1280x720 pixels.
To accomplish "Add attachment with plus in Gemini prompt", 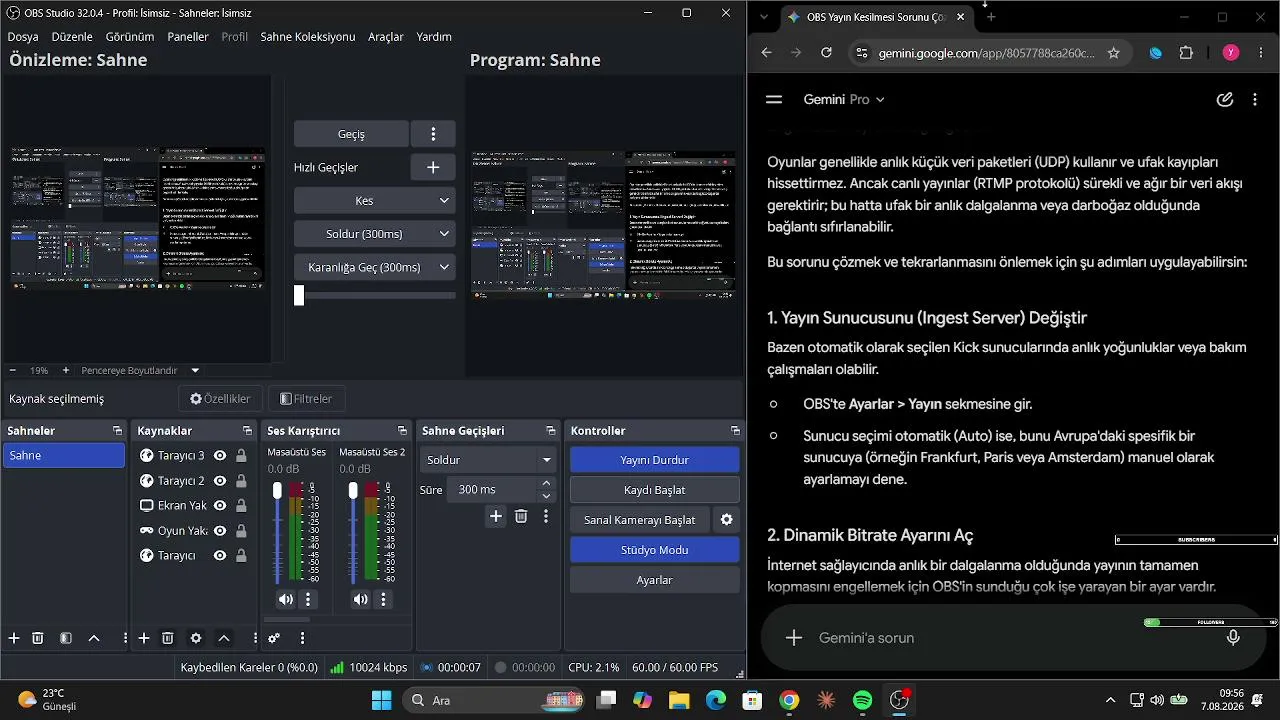I will pyautogui.click(x=794, y=638).
